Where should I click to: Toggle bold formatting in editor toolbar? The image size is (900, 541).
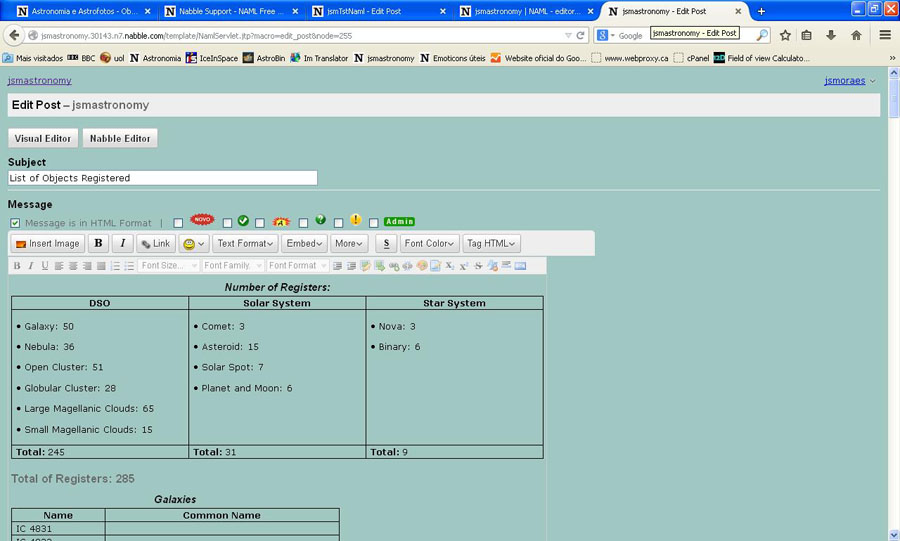click(98, 243)
